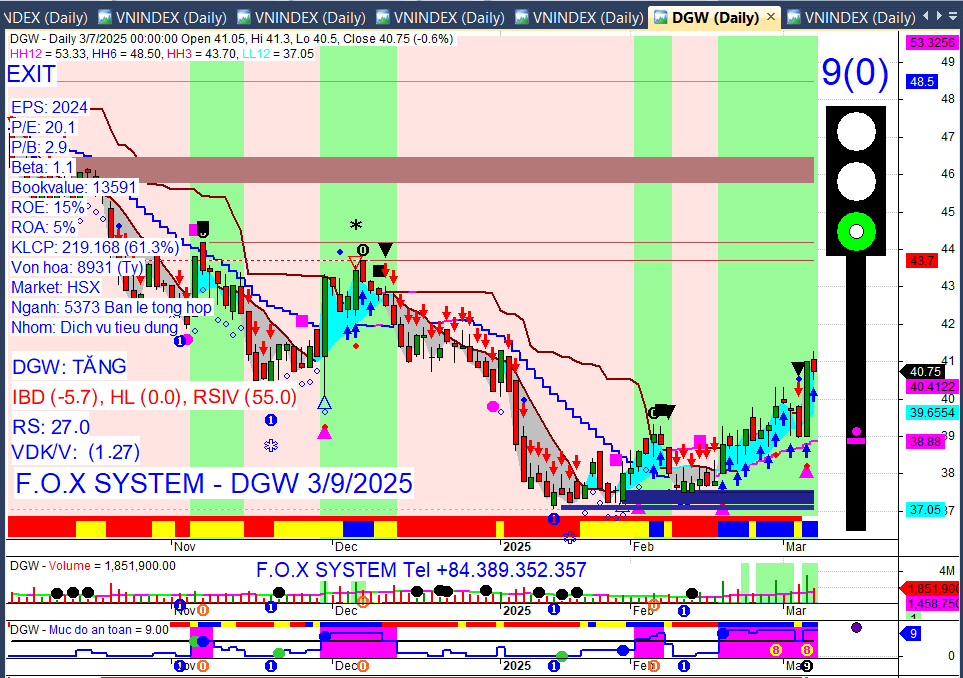
Task: Click the magenta 38.88 axis label
Action: (925, 442)
